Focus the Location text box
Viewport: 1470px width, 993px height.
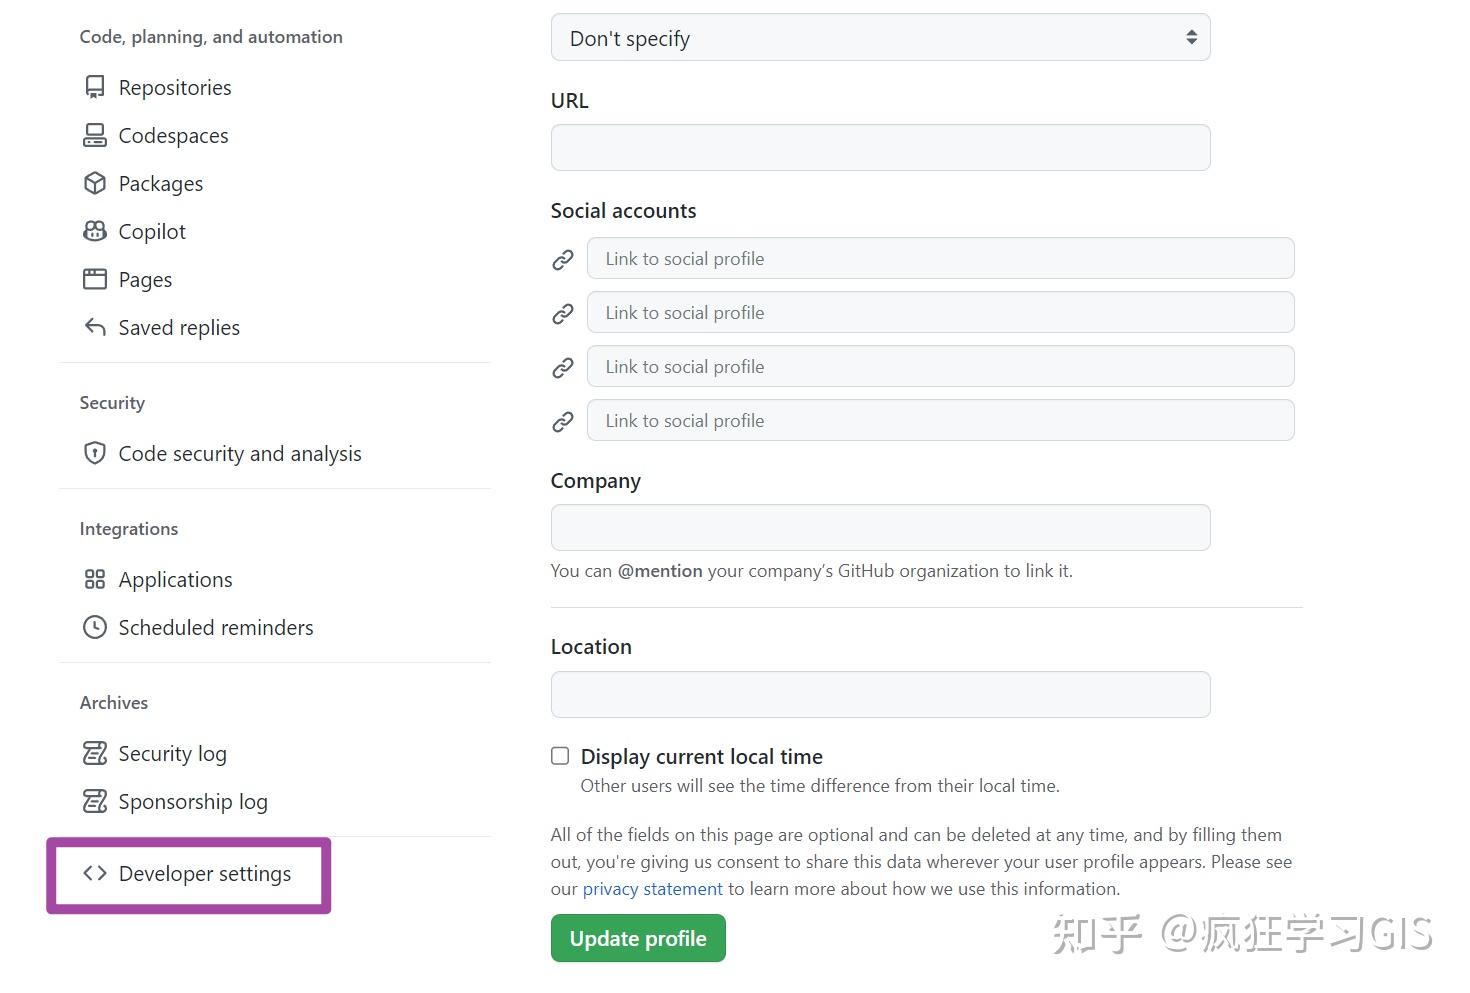[x=880, y=695]
